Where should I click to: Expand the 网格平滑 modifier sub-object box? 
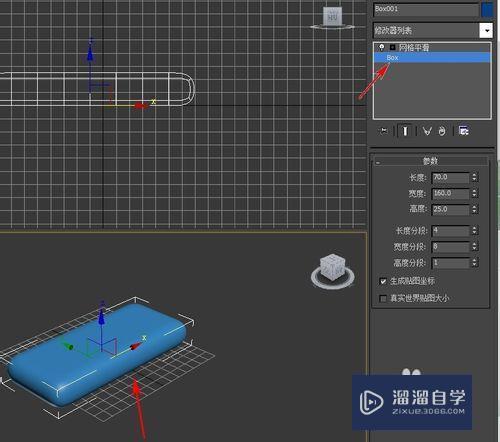tap(393, 47)
